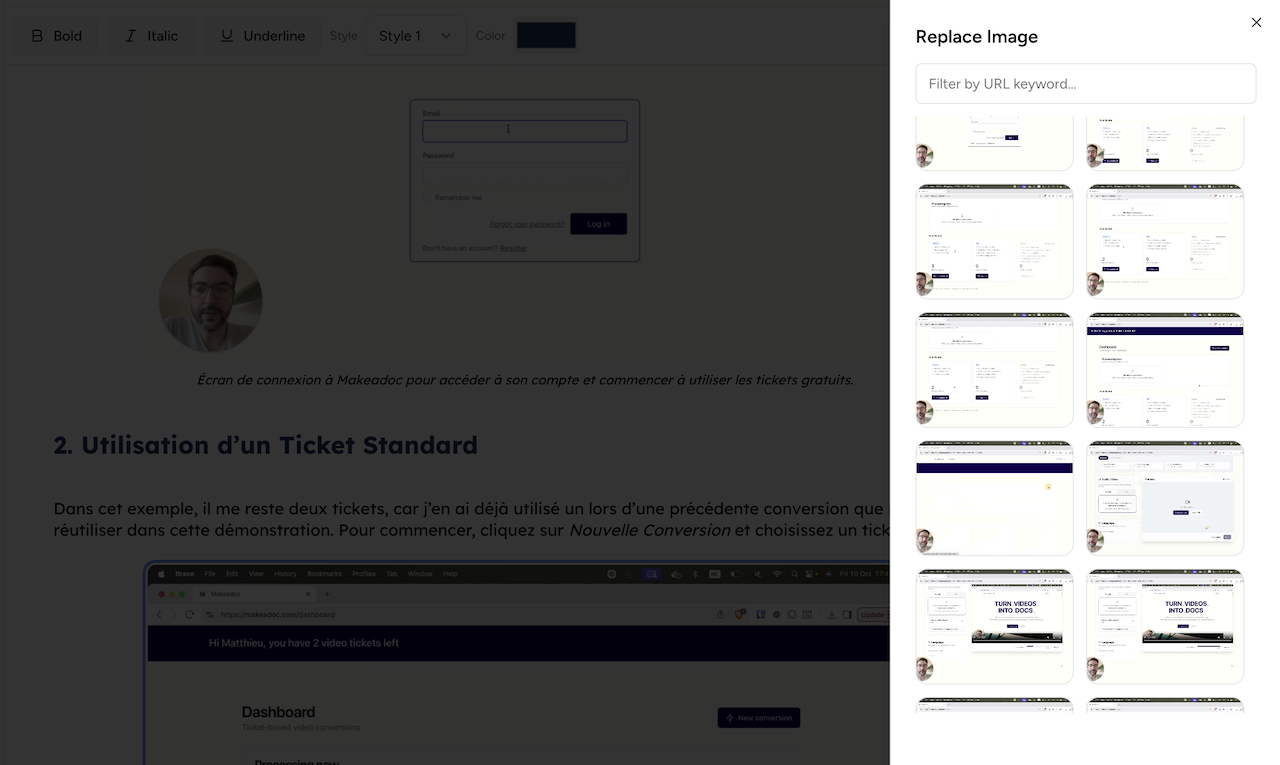Click the italic caption "Écran de connexion à Makeadoc"

[524, 380]
